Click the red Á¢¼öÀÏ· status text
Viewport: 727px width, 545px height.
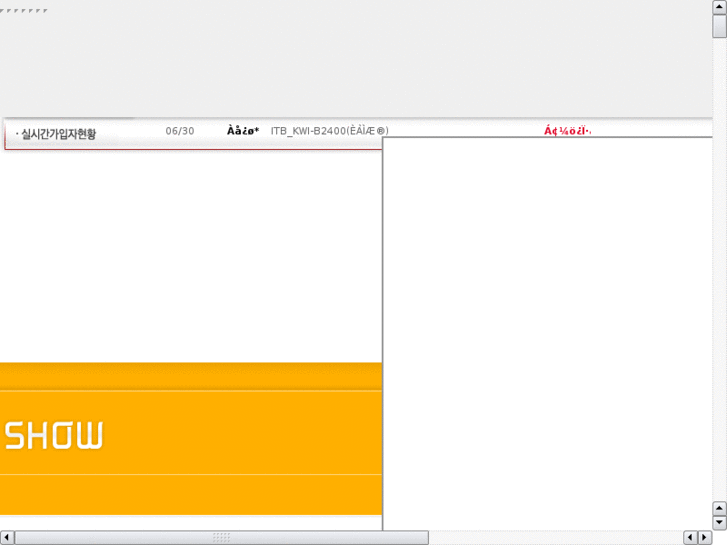click(568, 131)
